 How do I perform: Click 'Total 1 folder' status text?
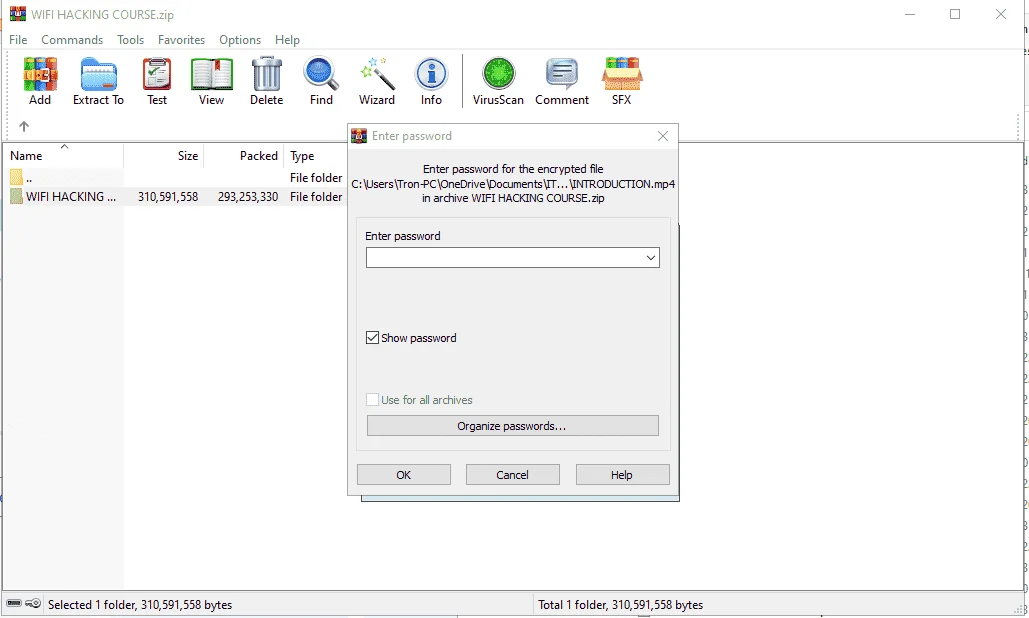click(x=620, y=604)
